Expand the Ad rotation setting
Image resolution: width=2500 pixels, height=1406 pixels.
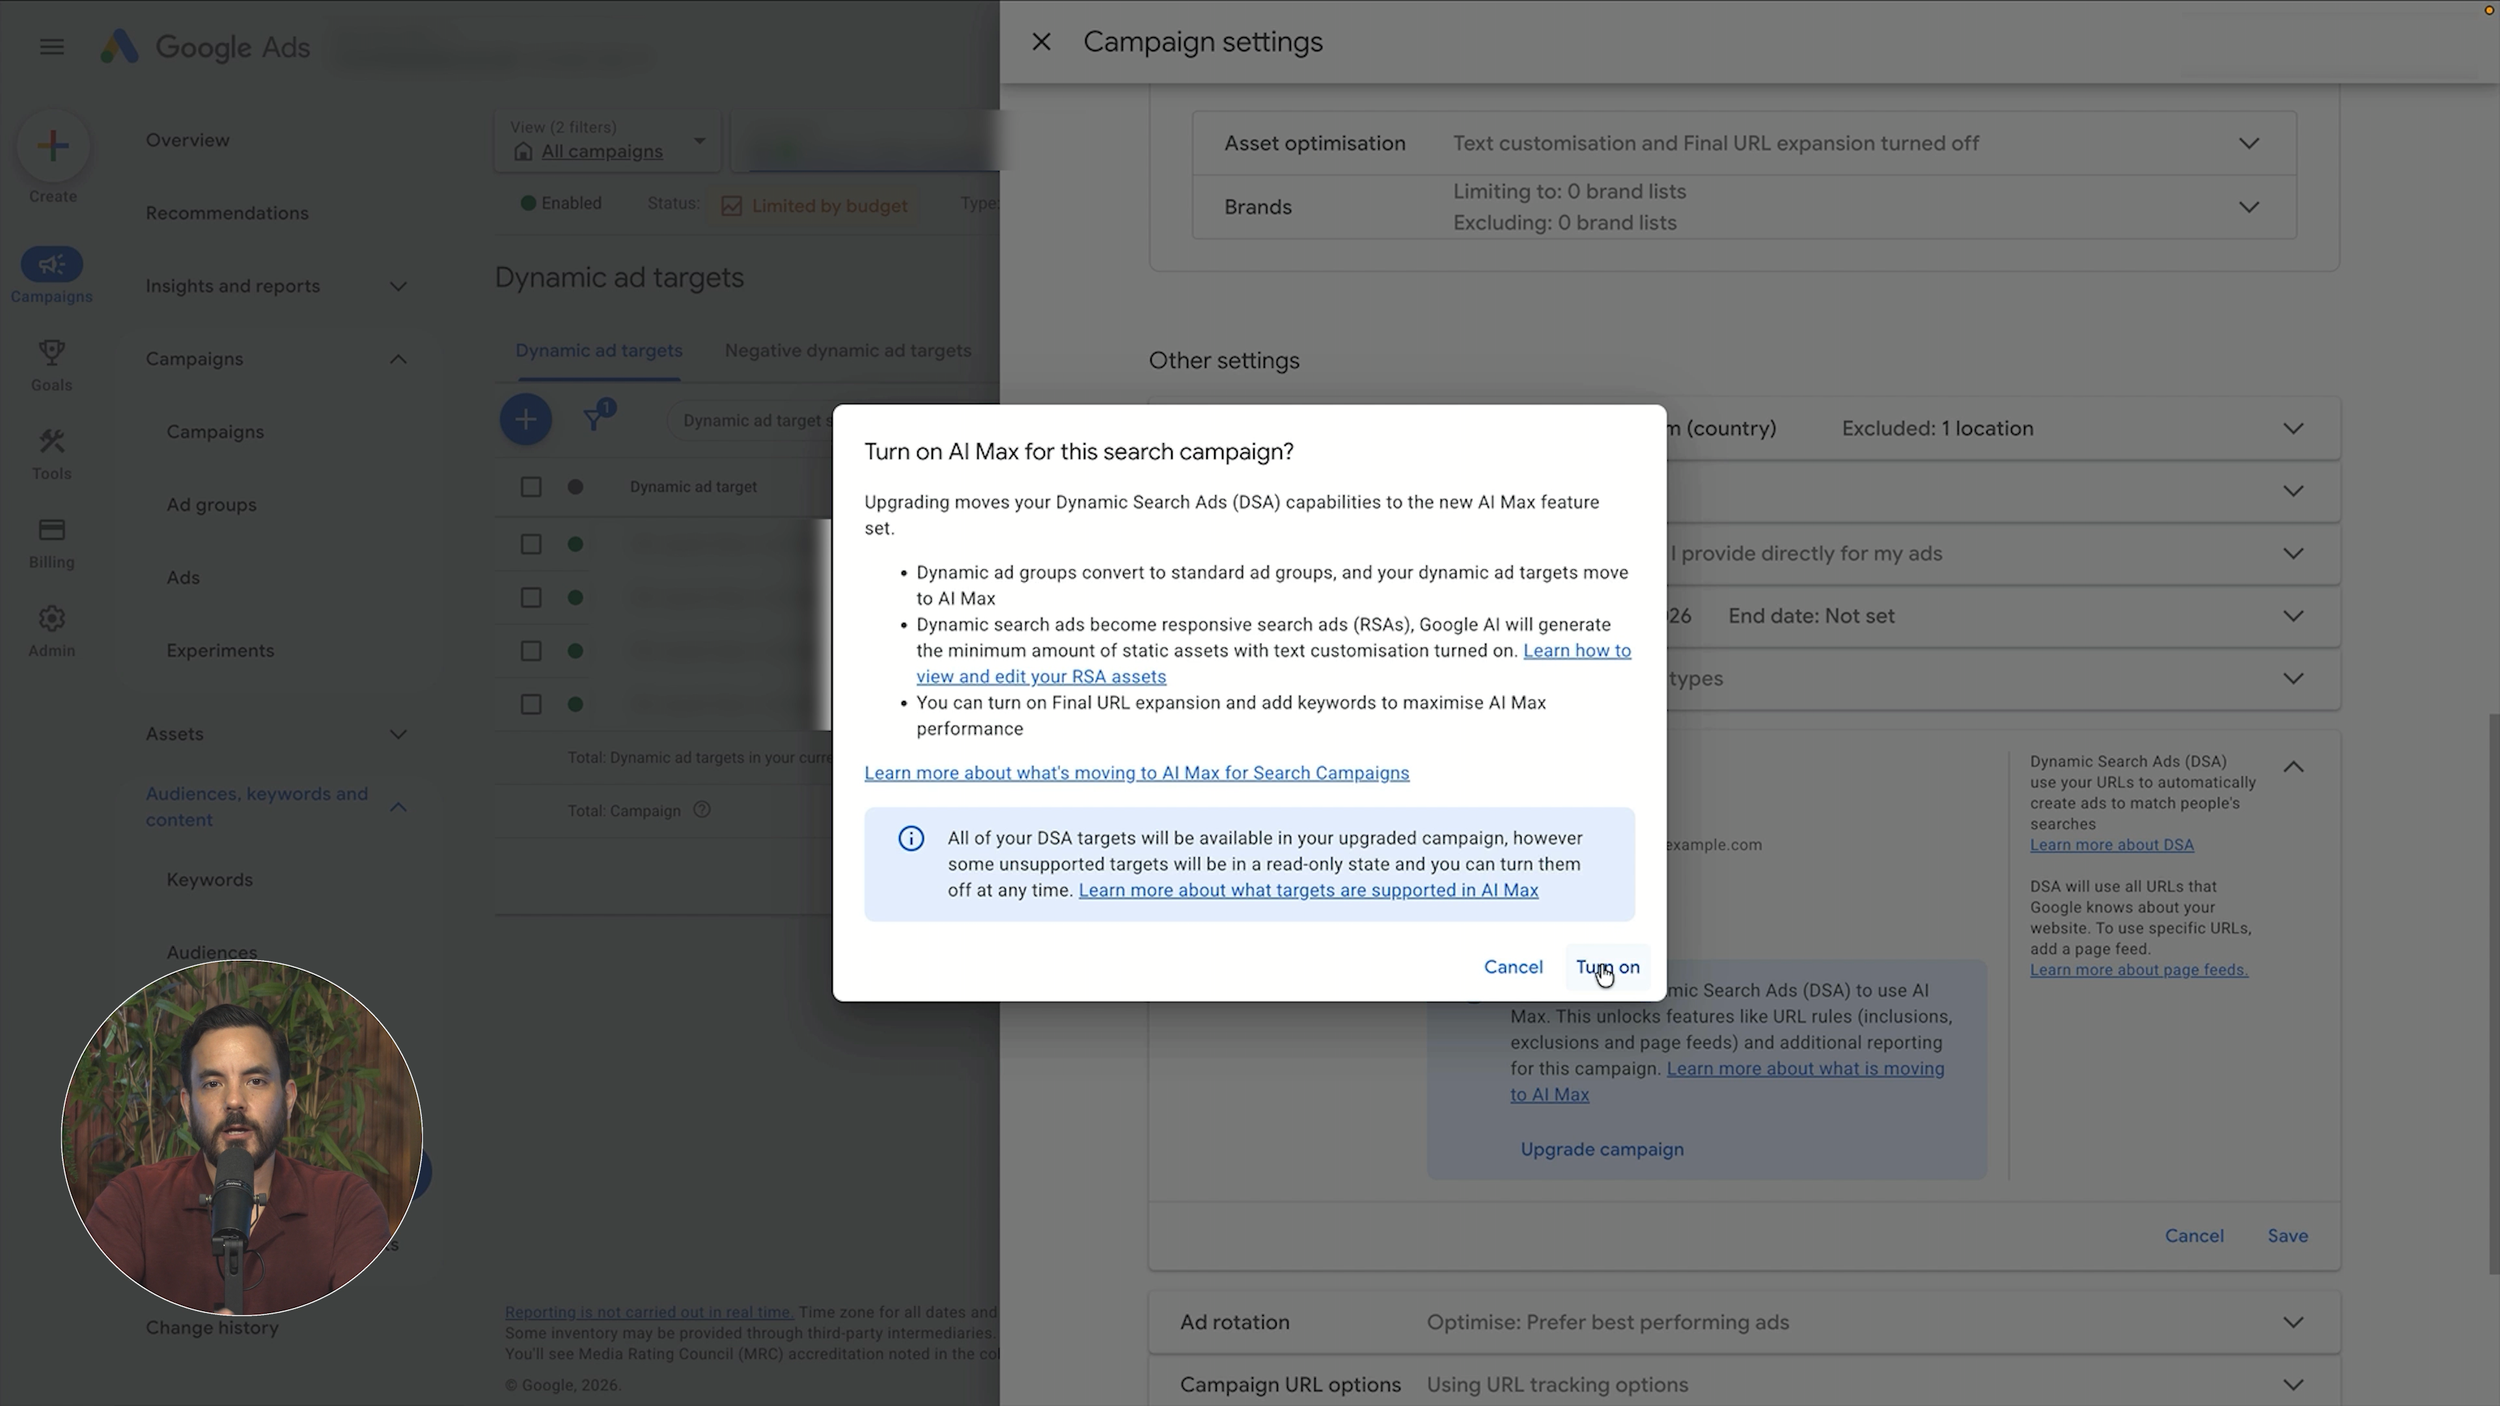click(2293, 1322)
